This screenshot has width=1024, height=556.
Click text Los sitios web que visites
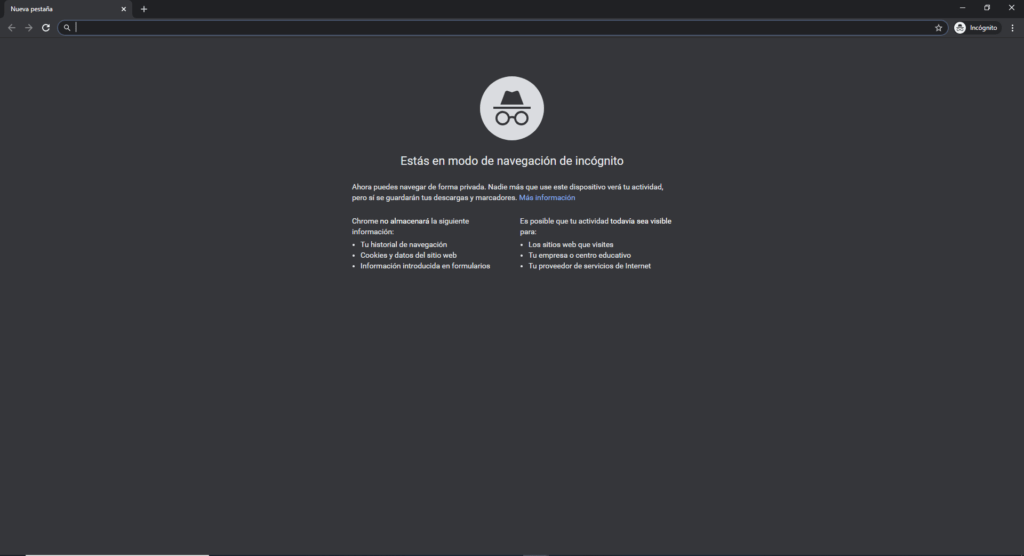point(571,244)
